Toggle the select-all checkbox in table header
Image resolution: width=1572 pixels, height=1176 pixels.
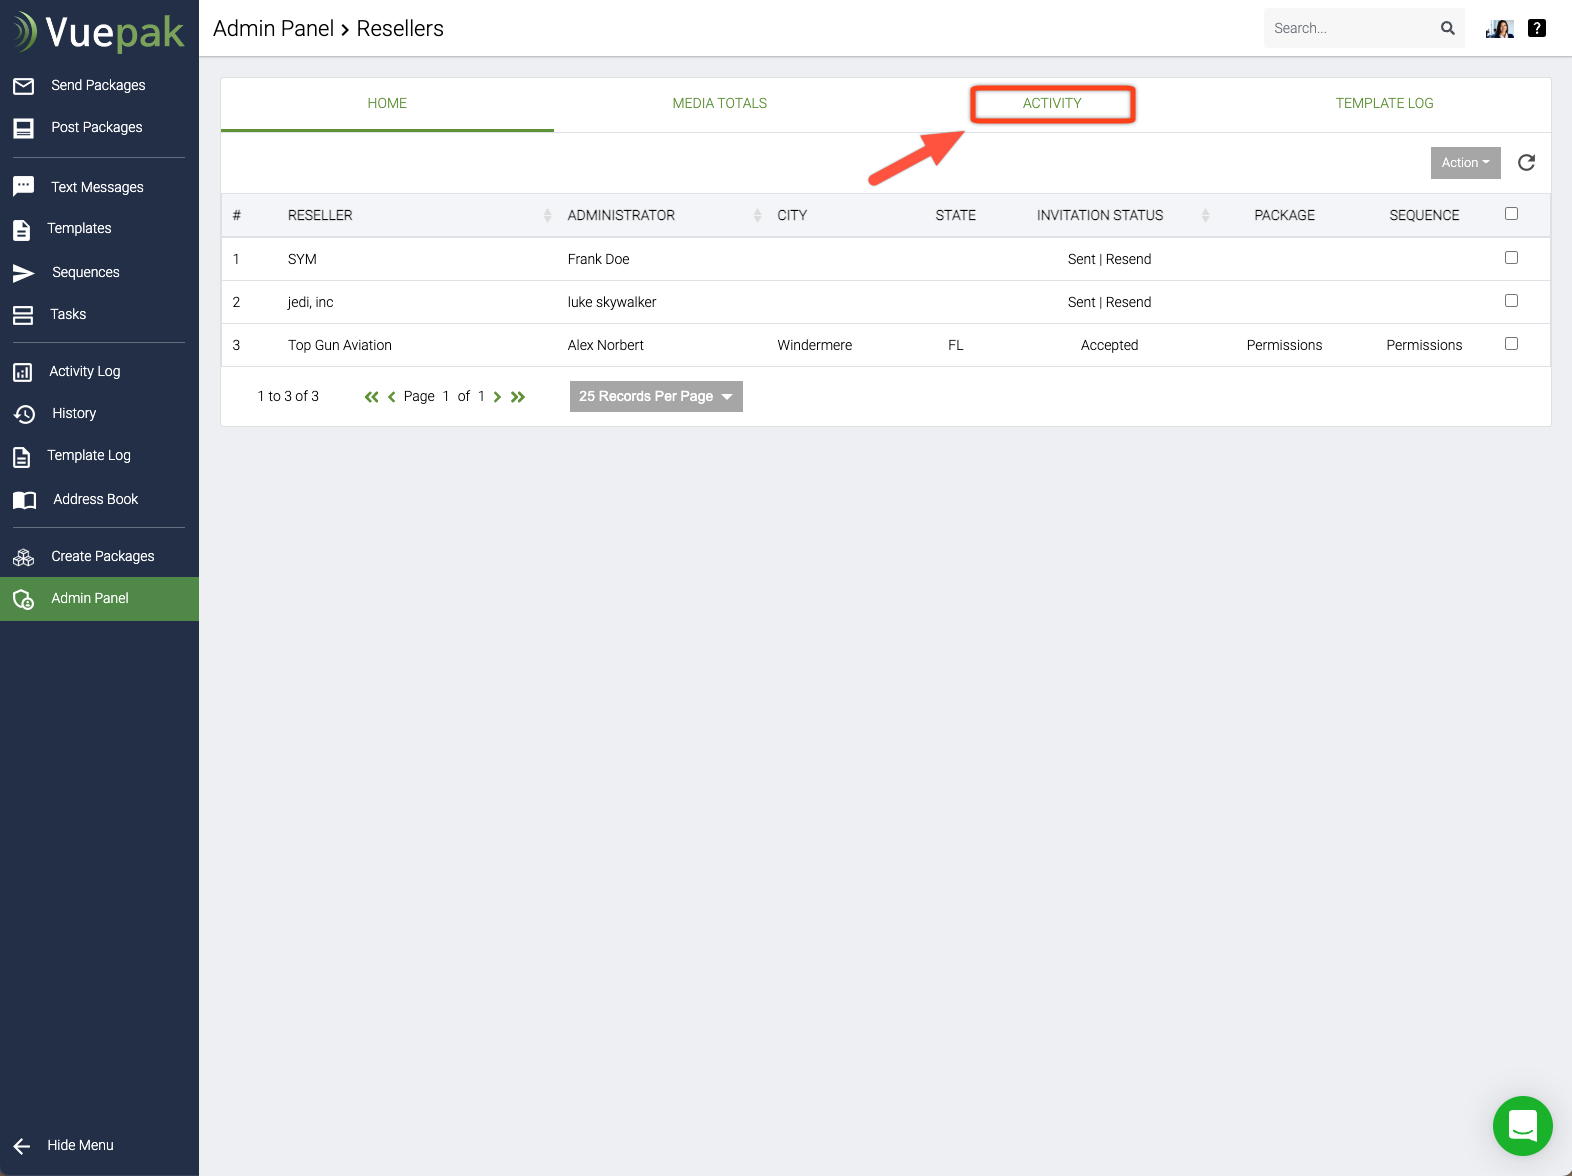pos(1511,214)
